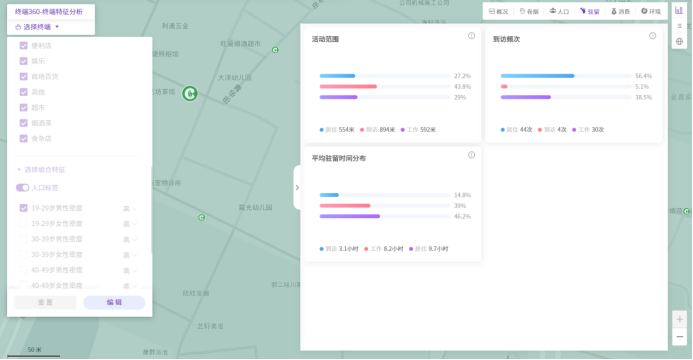Uncheck the 烟酒茶 checkbox
The height and width of the screenshot is (360, 693).
[x=23, y=123]
